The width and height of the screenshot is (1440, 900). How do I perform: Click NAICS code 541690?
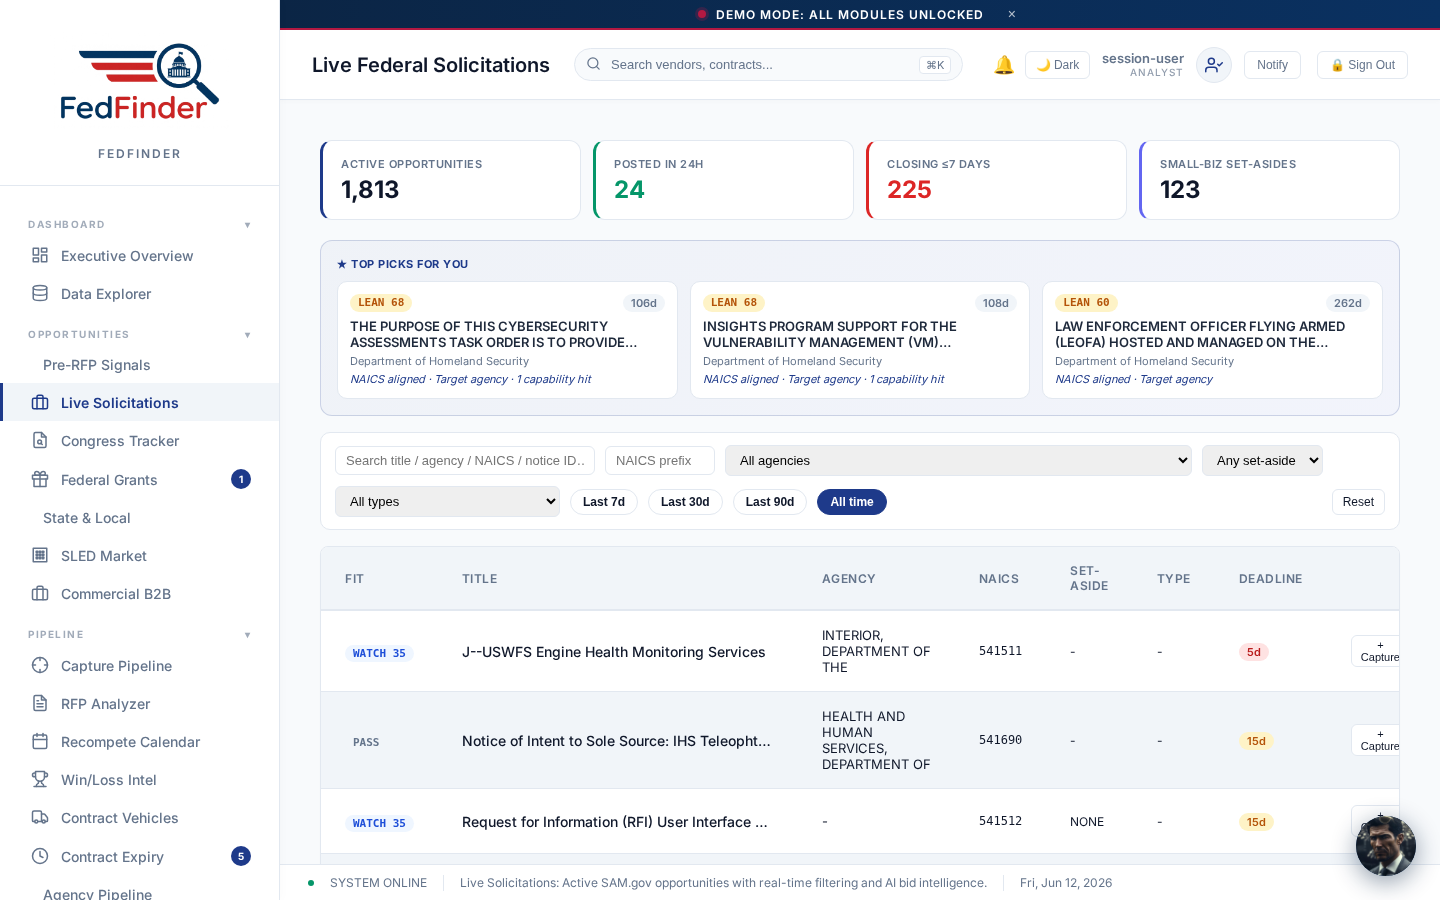click(x=1000, y=740)
